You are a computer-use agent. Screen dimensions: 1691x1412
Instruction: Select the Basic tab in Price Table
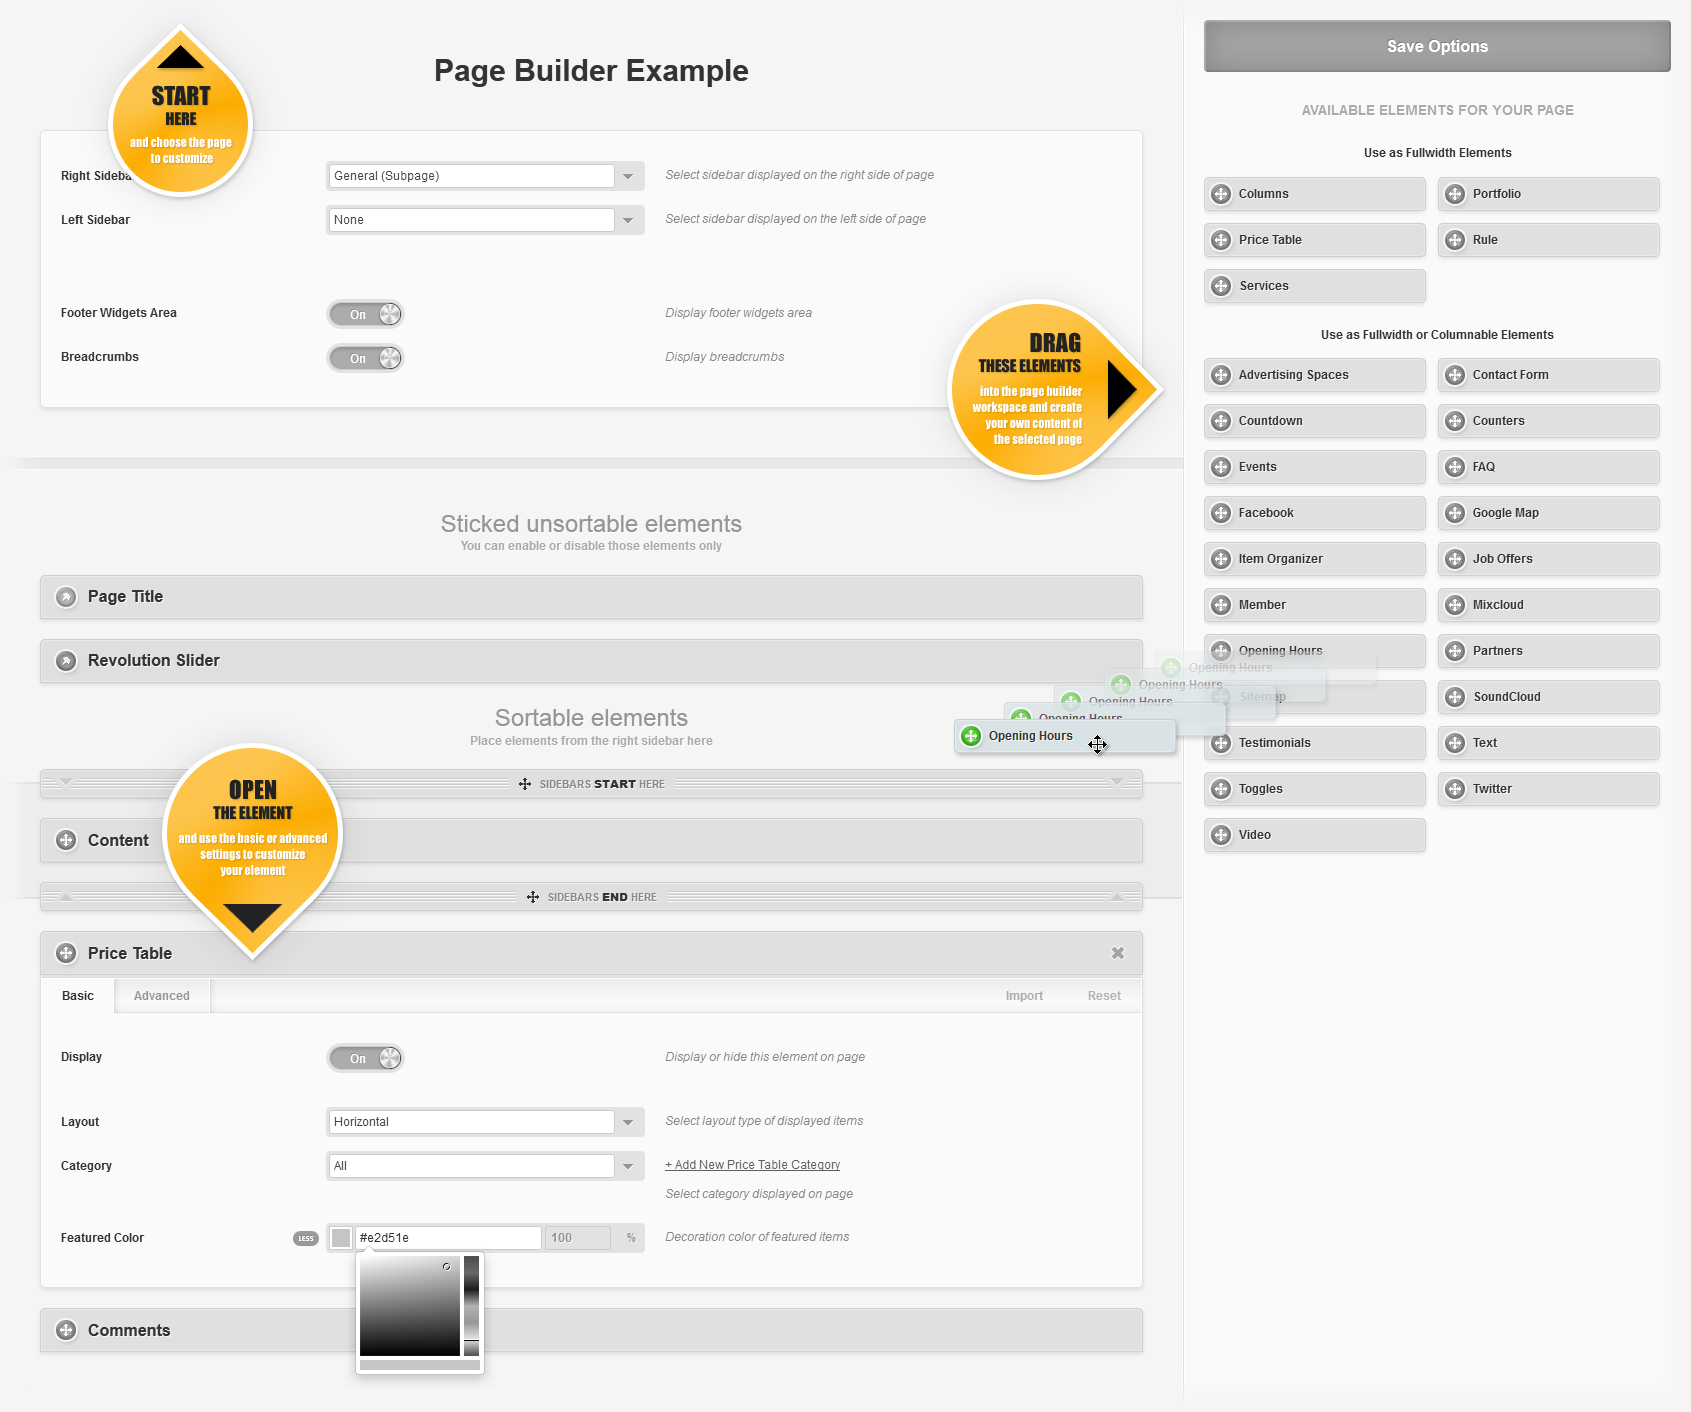[x=78, y=996]
